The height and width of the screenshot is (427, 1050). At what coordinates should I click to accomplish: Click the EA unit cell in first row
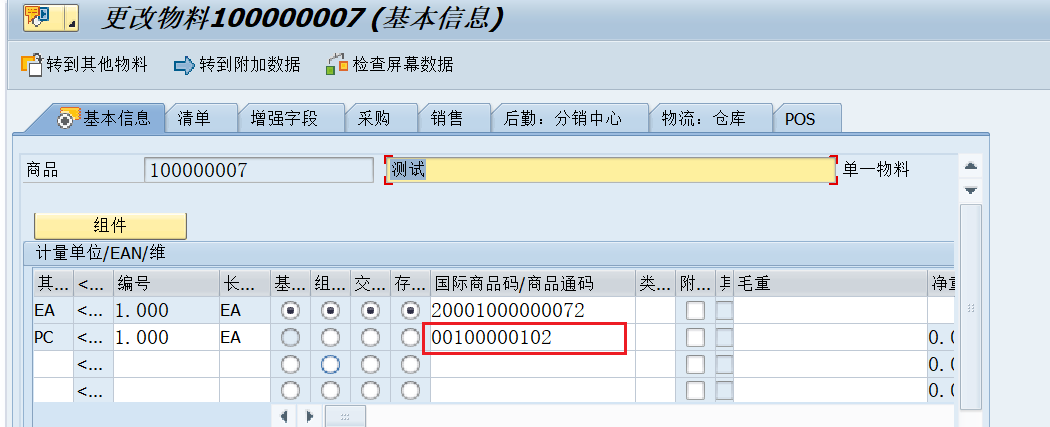pos(53,311)
